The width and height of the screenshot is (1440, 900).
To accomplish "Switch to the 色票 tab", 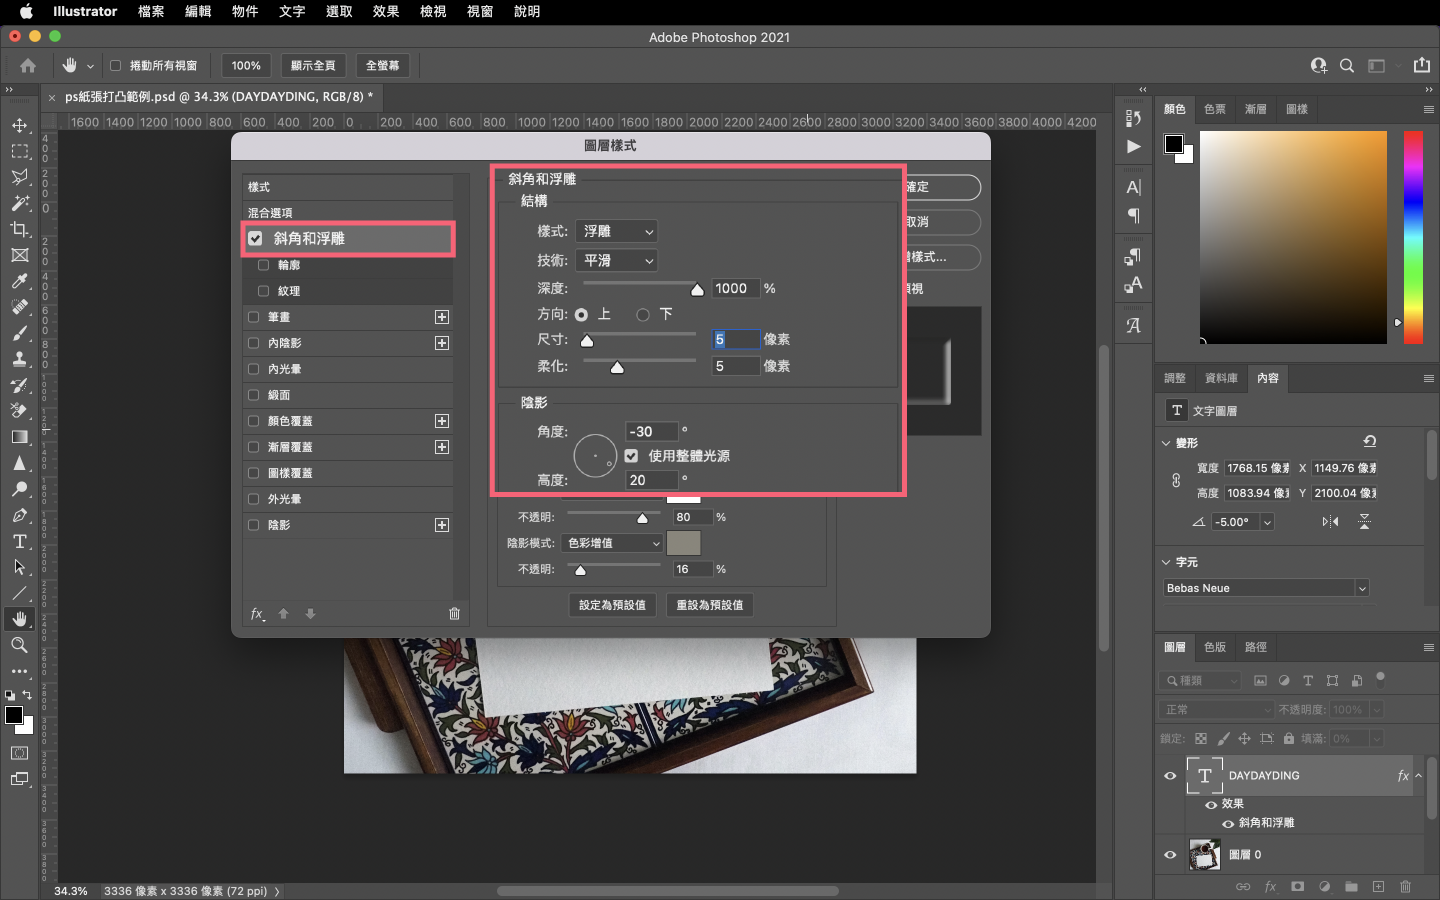I will [x=1215, y=109].
